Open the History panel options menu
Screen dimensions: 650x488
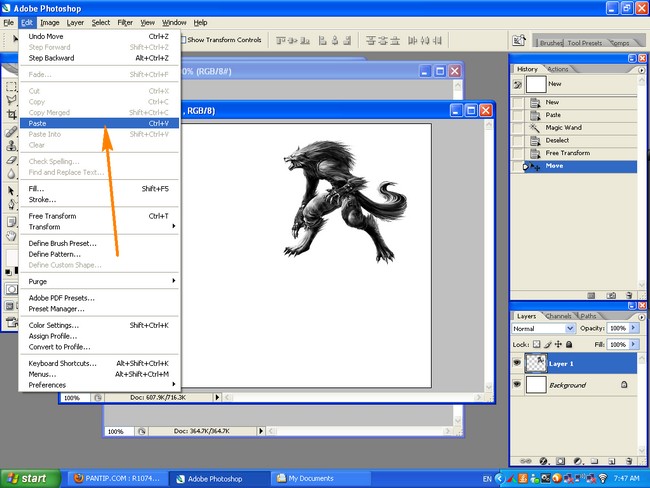(x=642, y=70)
